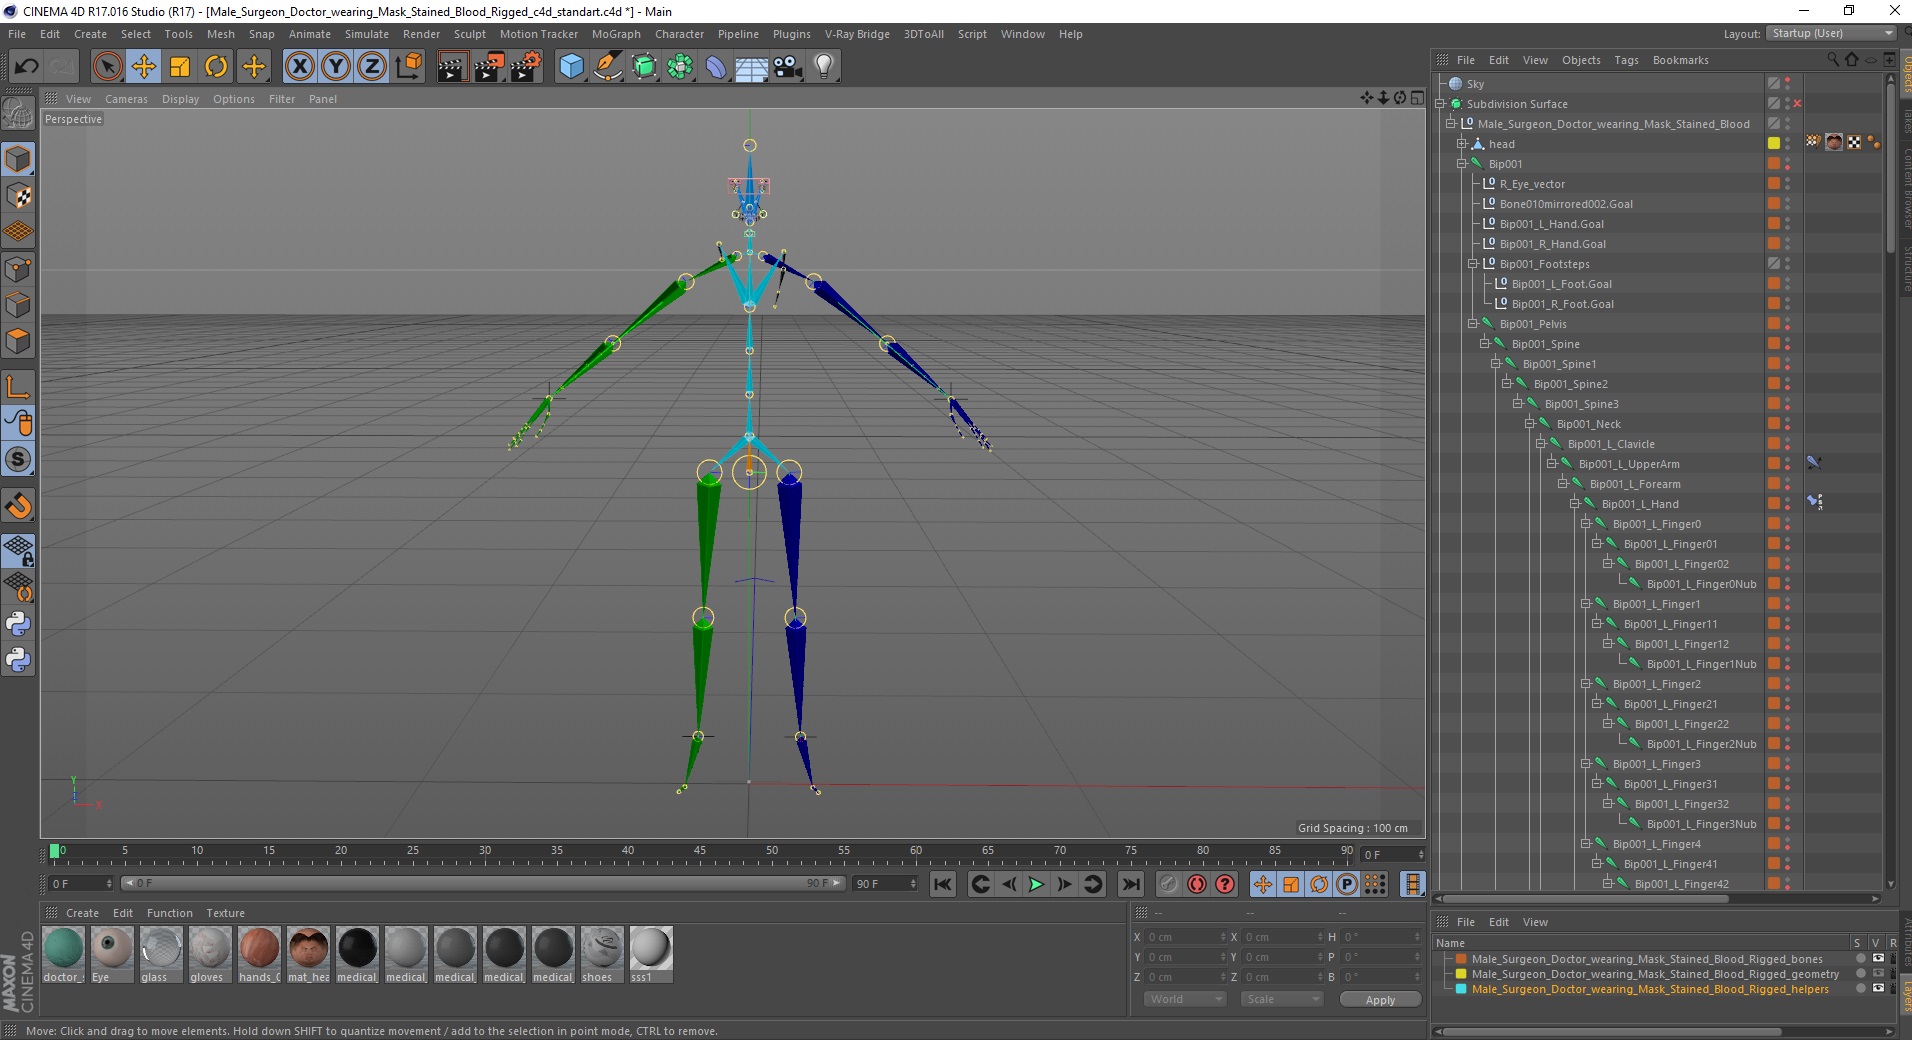Open the viewport Cameras menu
Screen dimensions: 1912x1040
[x=126, y=99]
